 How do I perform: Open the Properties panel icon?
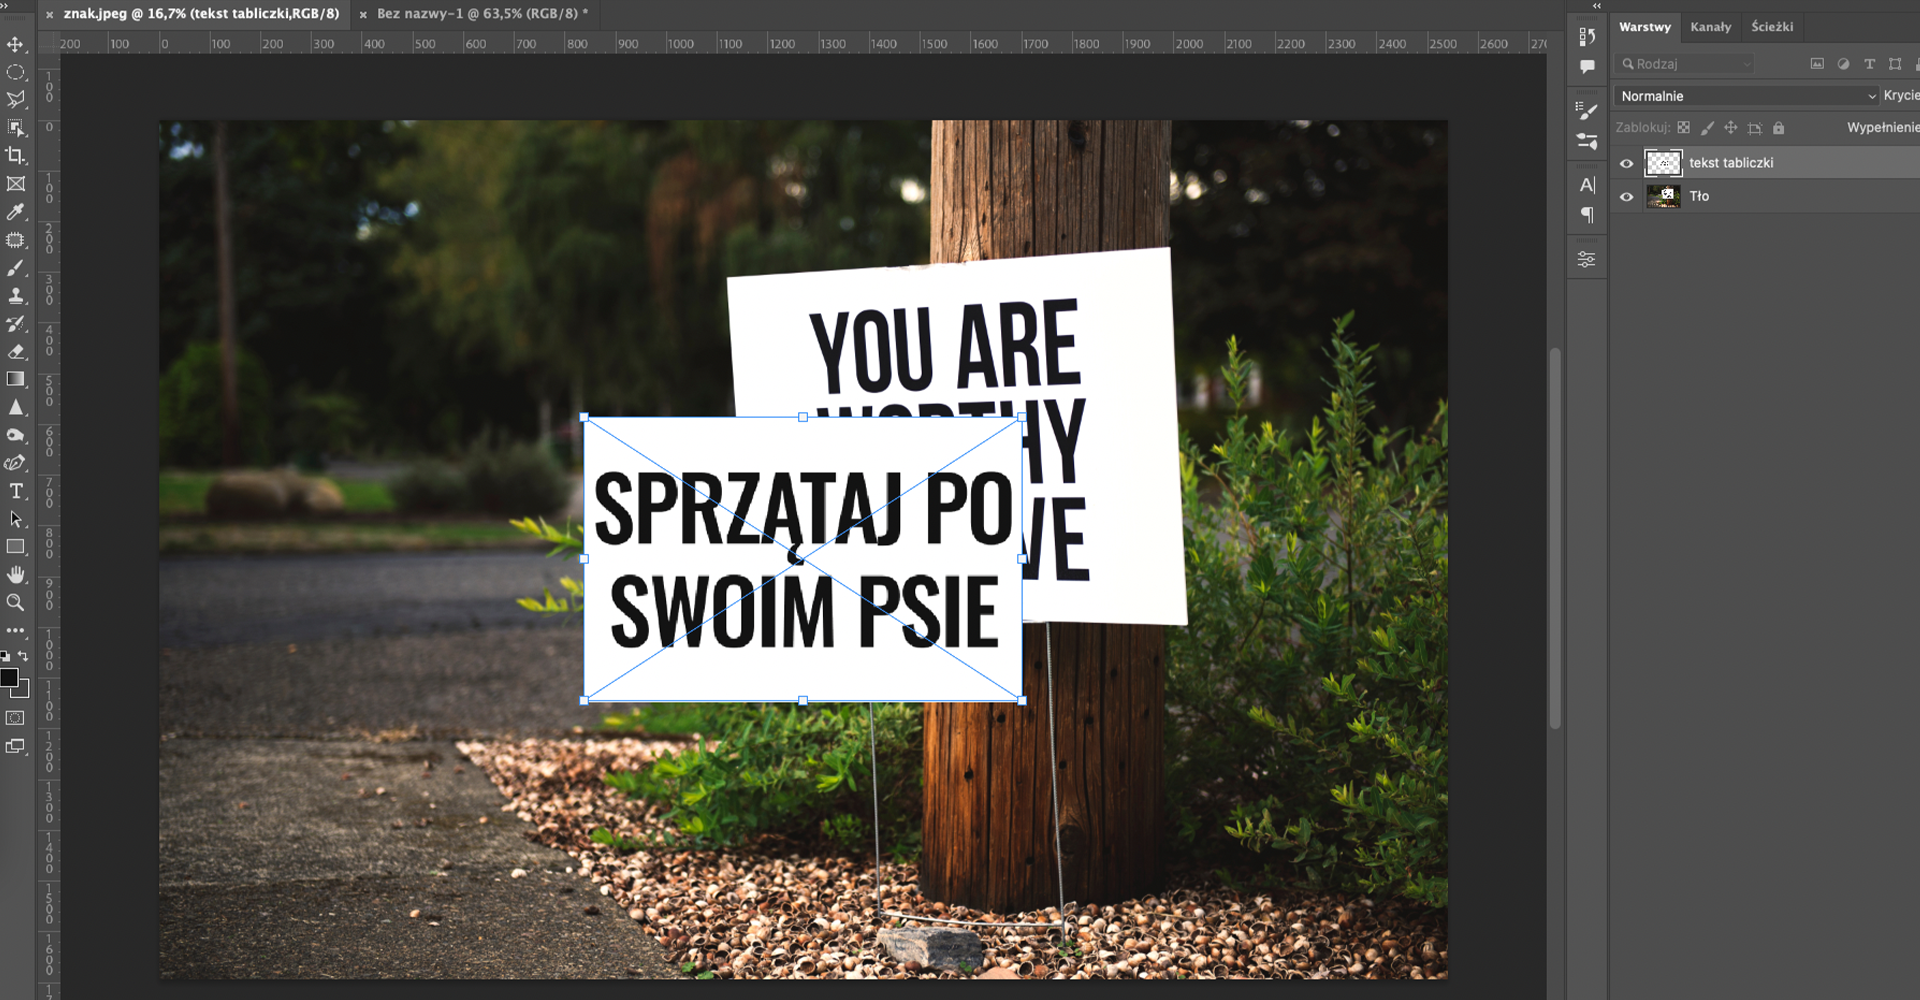[x=1587, y=260]
